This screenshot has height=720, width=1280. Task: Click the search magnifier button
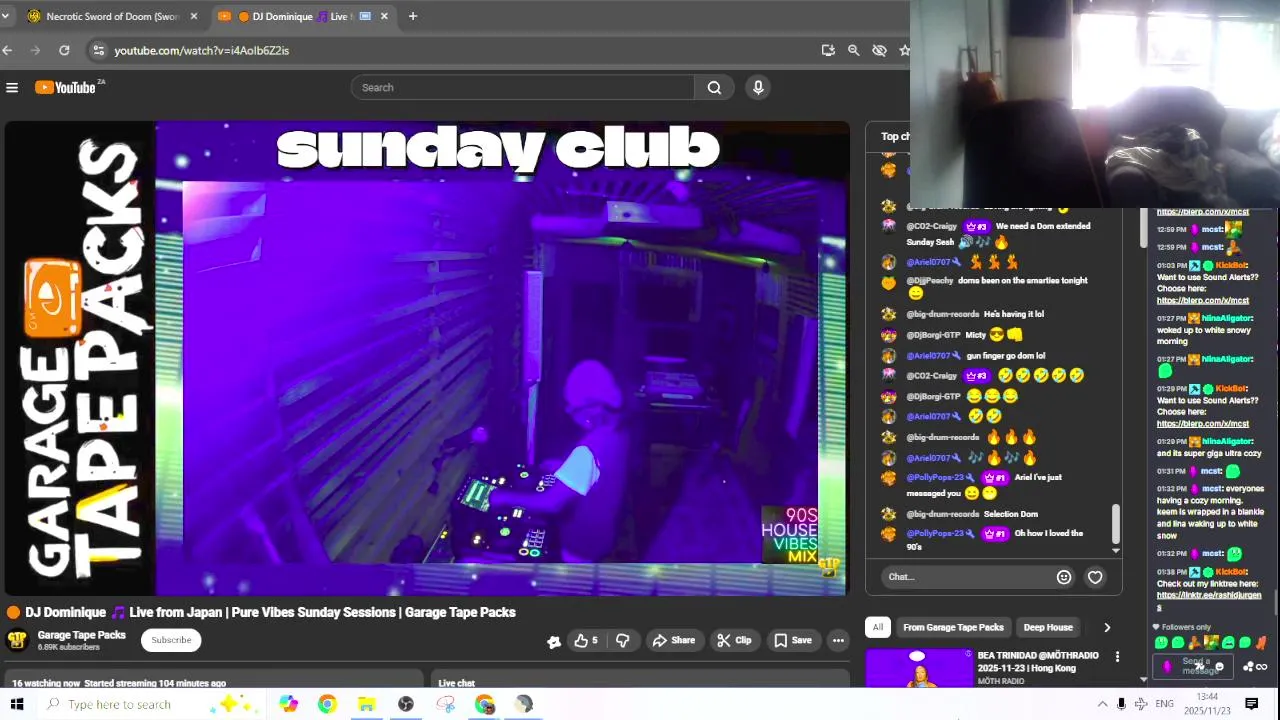point(714,88)
